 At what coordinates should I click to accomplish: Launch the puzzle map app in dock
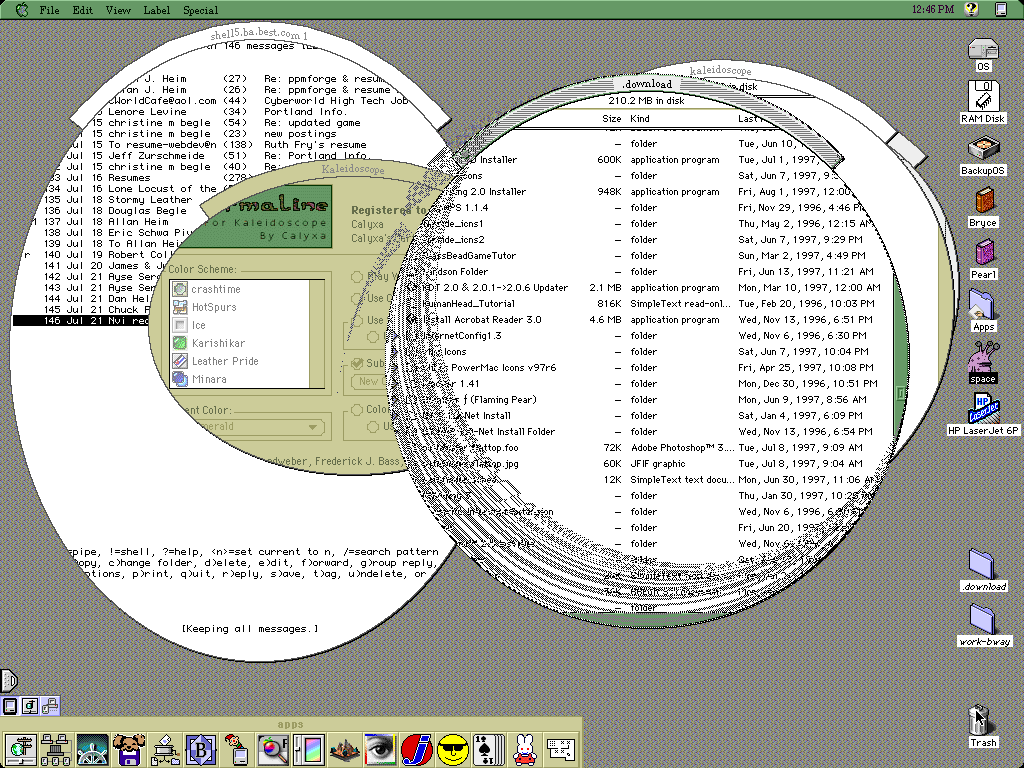point(560,749)
